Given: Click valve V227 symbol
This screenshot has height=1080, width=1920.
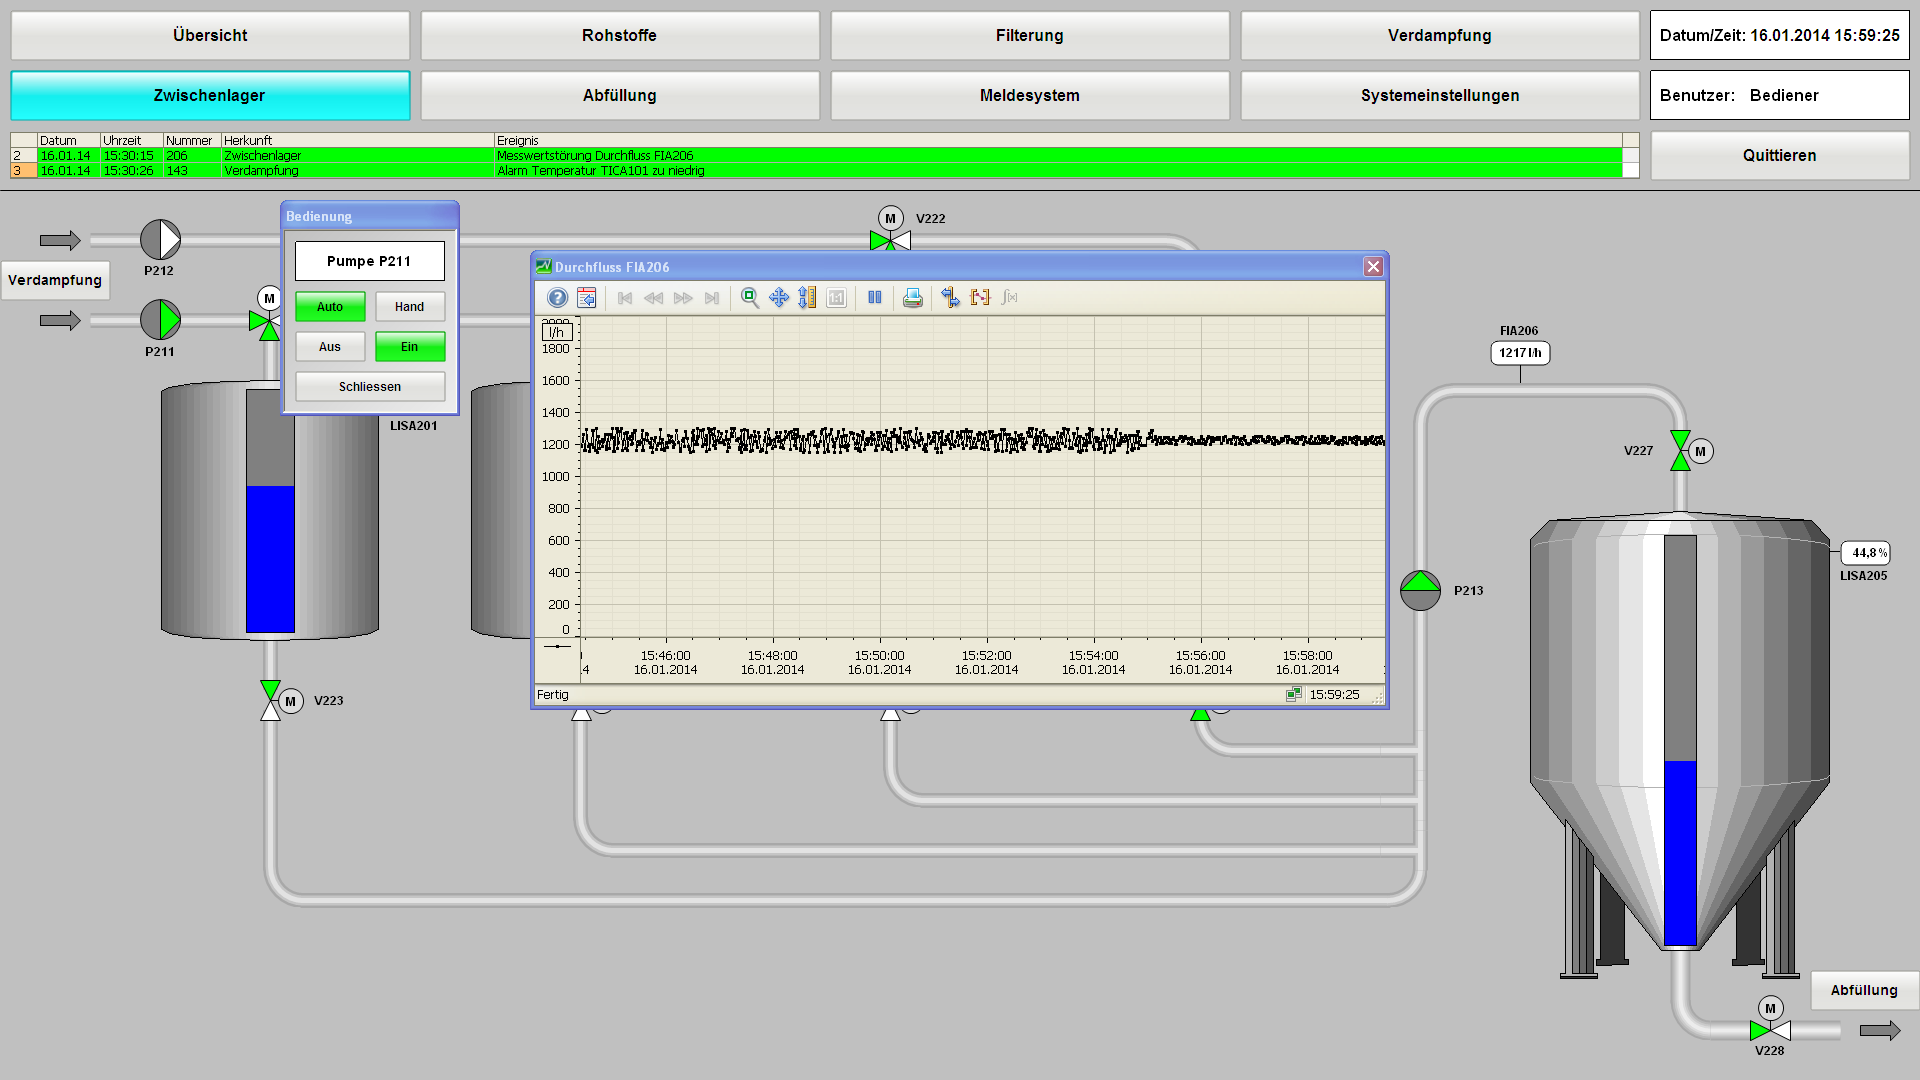Looking at the screenshot, I should pos(1680,451).
